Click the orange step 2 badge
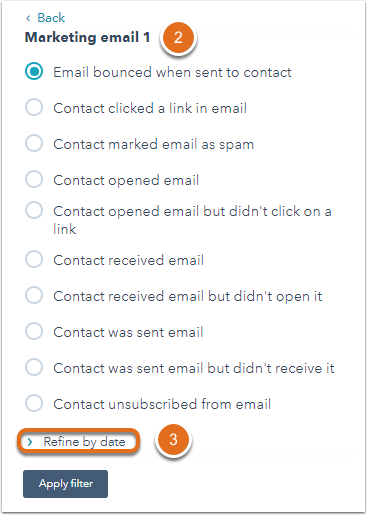The height and width of the screenshot is (515, 367). [178, 37]
